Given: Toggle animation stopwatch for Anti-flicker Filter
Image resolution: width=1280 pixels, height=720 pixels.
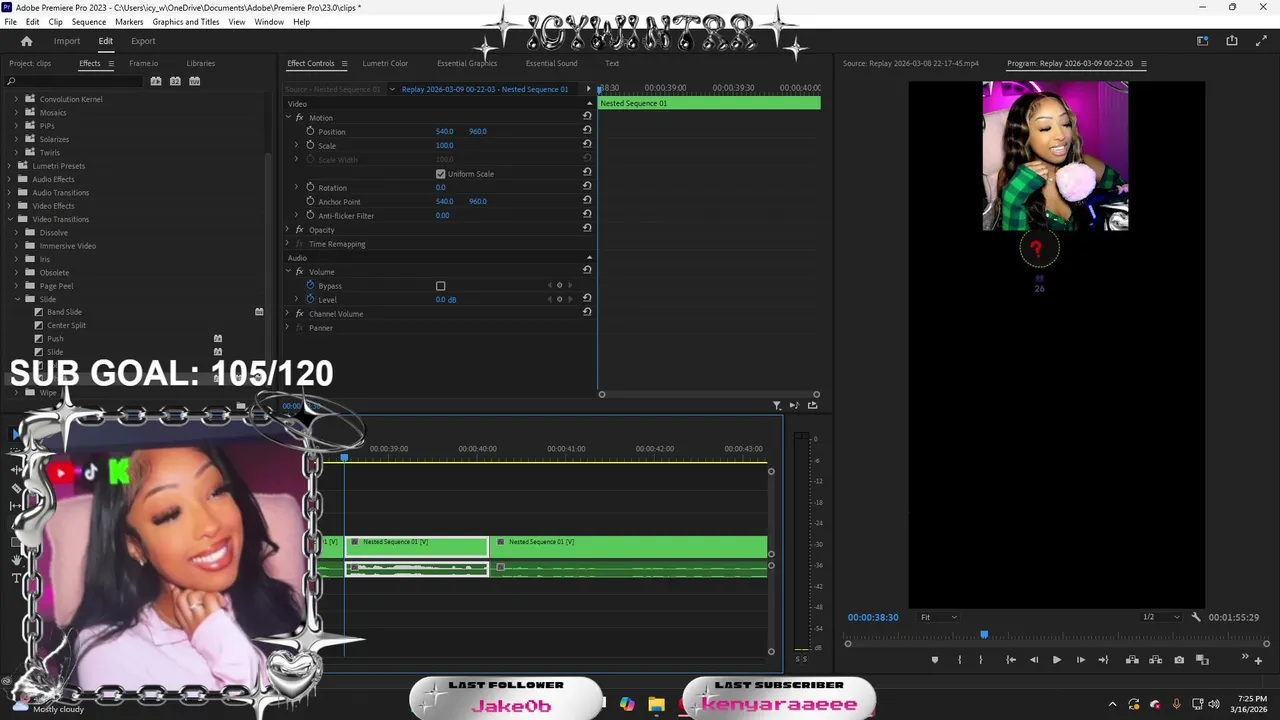Looking at the screenshot, I should (x=310, y=215).
